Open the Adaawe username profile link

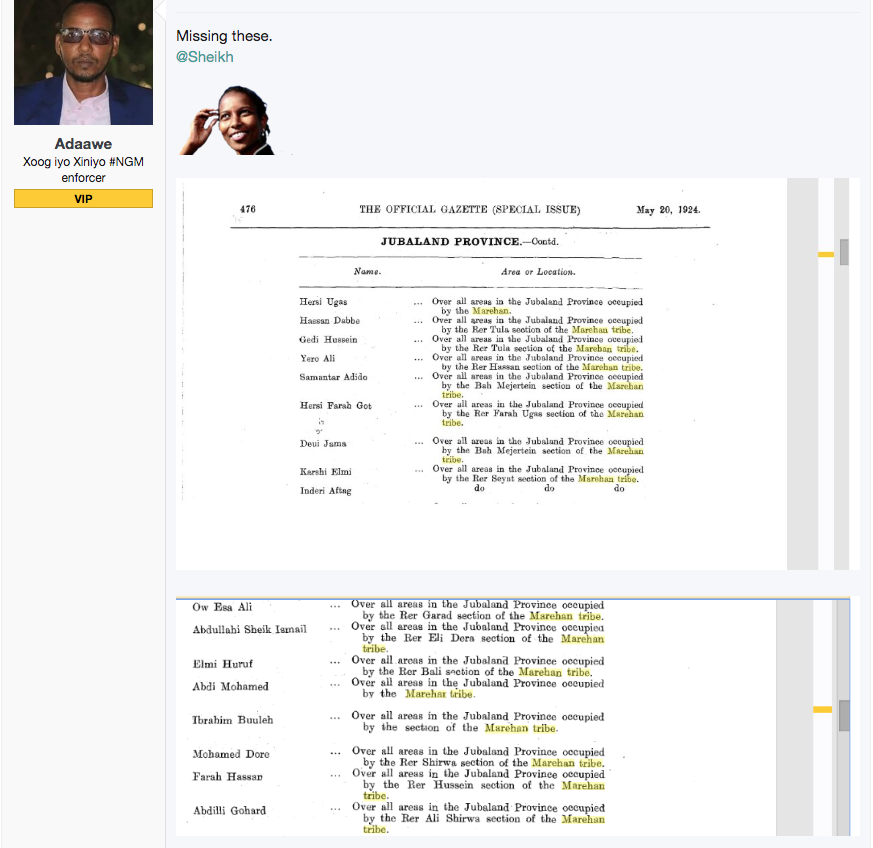pos(83,143)
